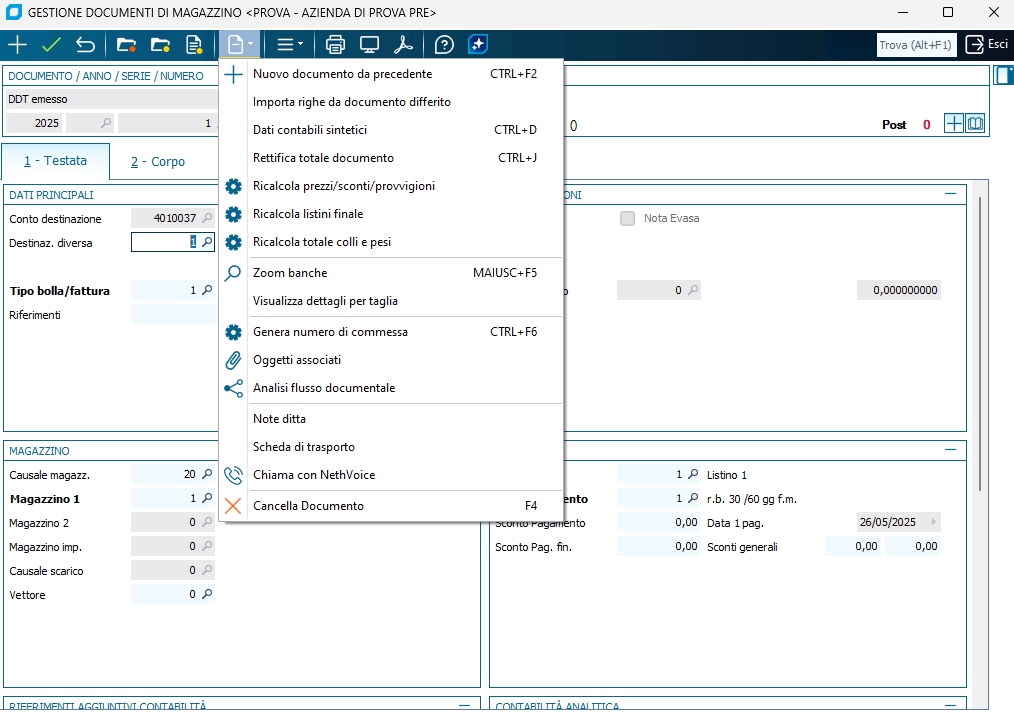The width and height of the screenshot is (1014, 712).
Task: Select 'Ricalcola listini finale' menu entry
Action: pos(307,214)
